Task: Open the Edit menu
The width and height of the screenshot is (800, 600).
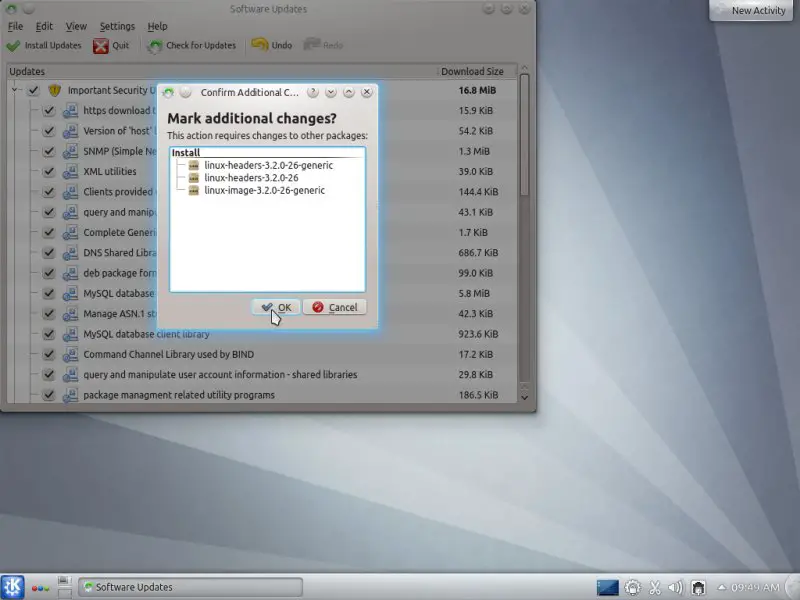Action: pos(44,27)
